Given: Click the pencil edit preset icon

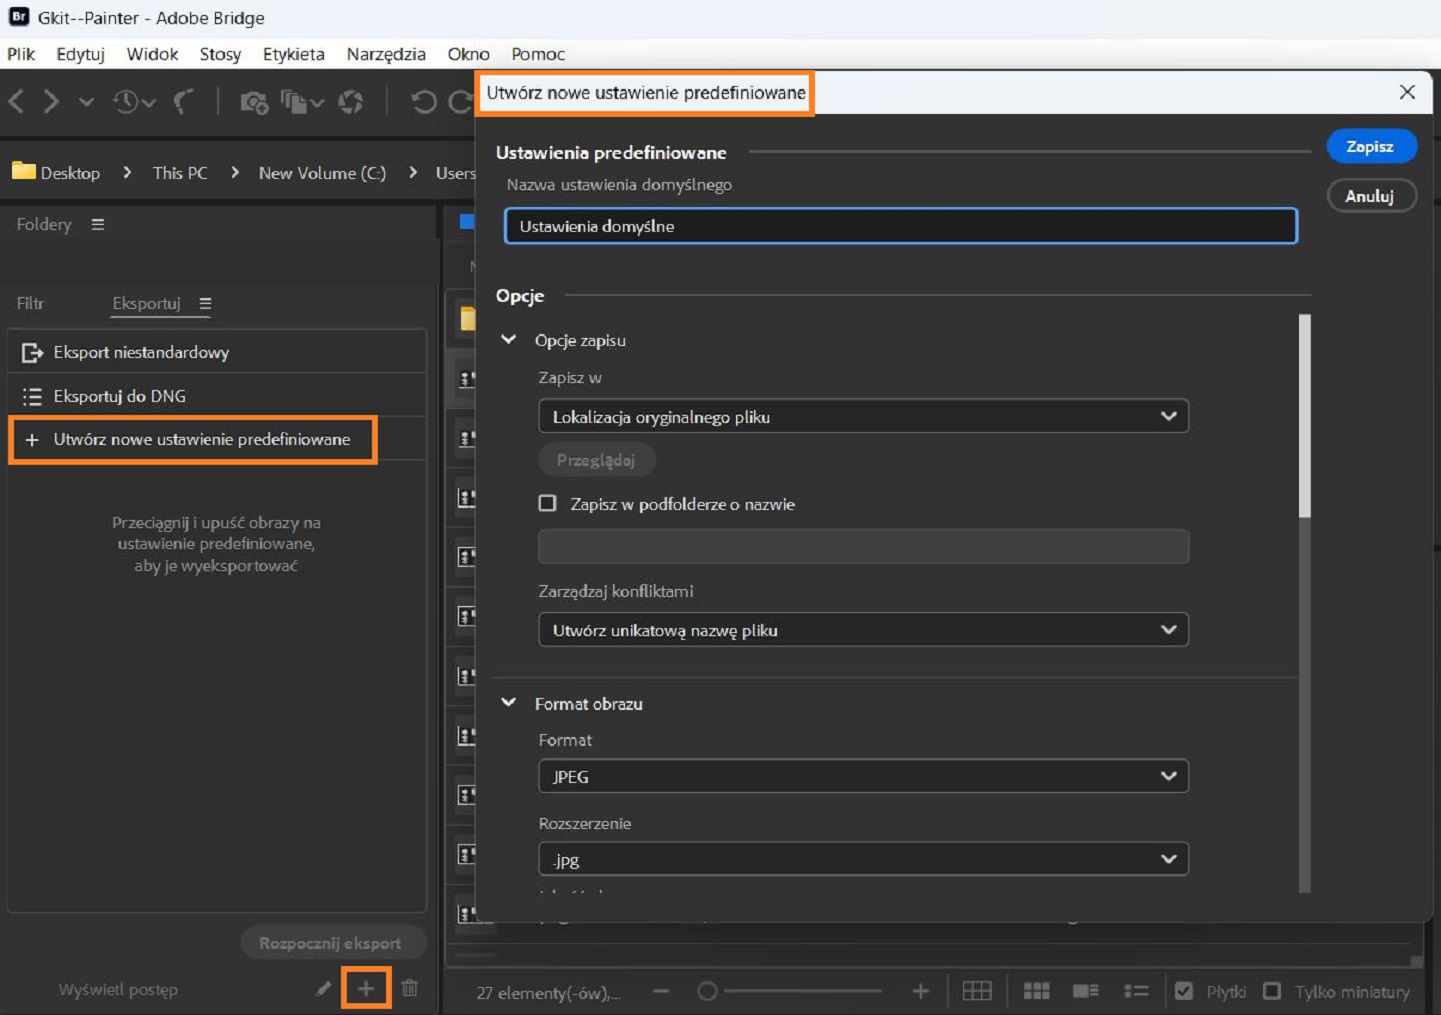Looking at the screenshot, I should [x=323, y=988].
